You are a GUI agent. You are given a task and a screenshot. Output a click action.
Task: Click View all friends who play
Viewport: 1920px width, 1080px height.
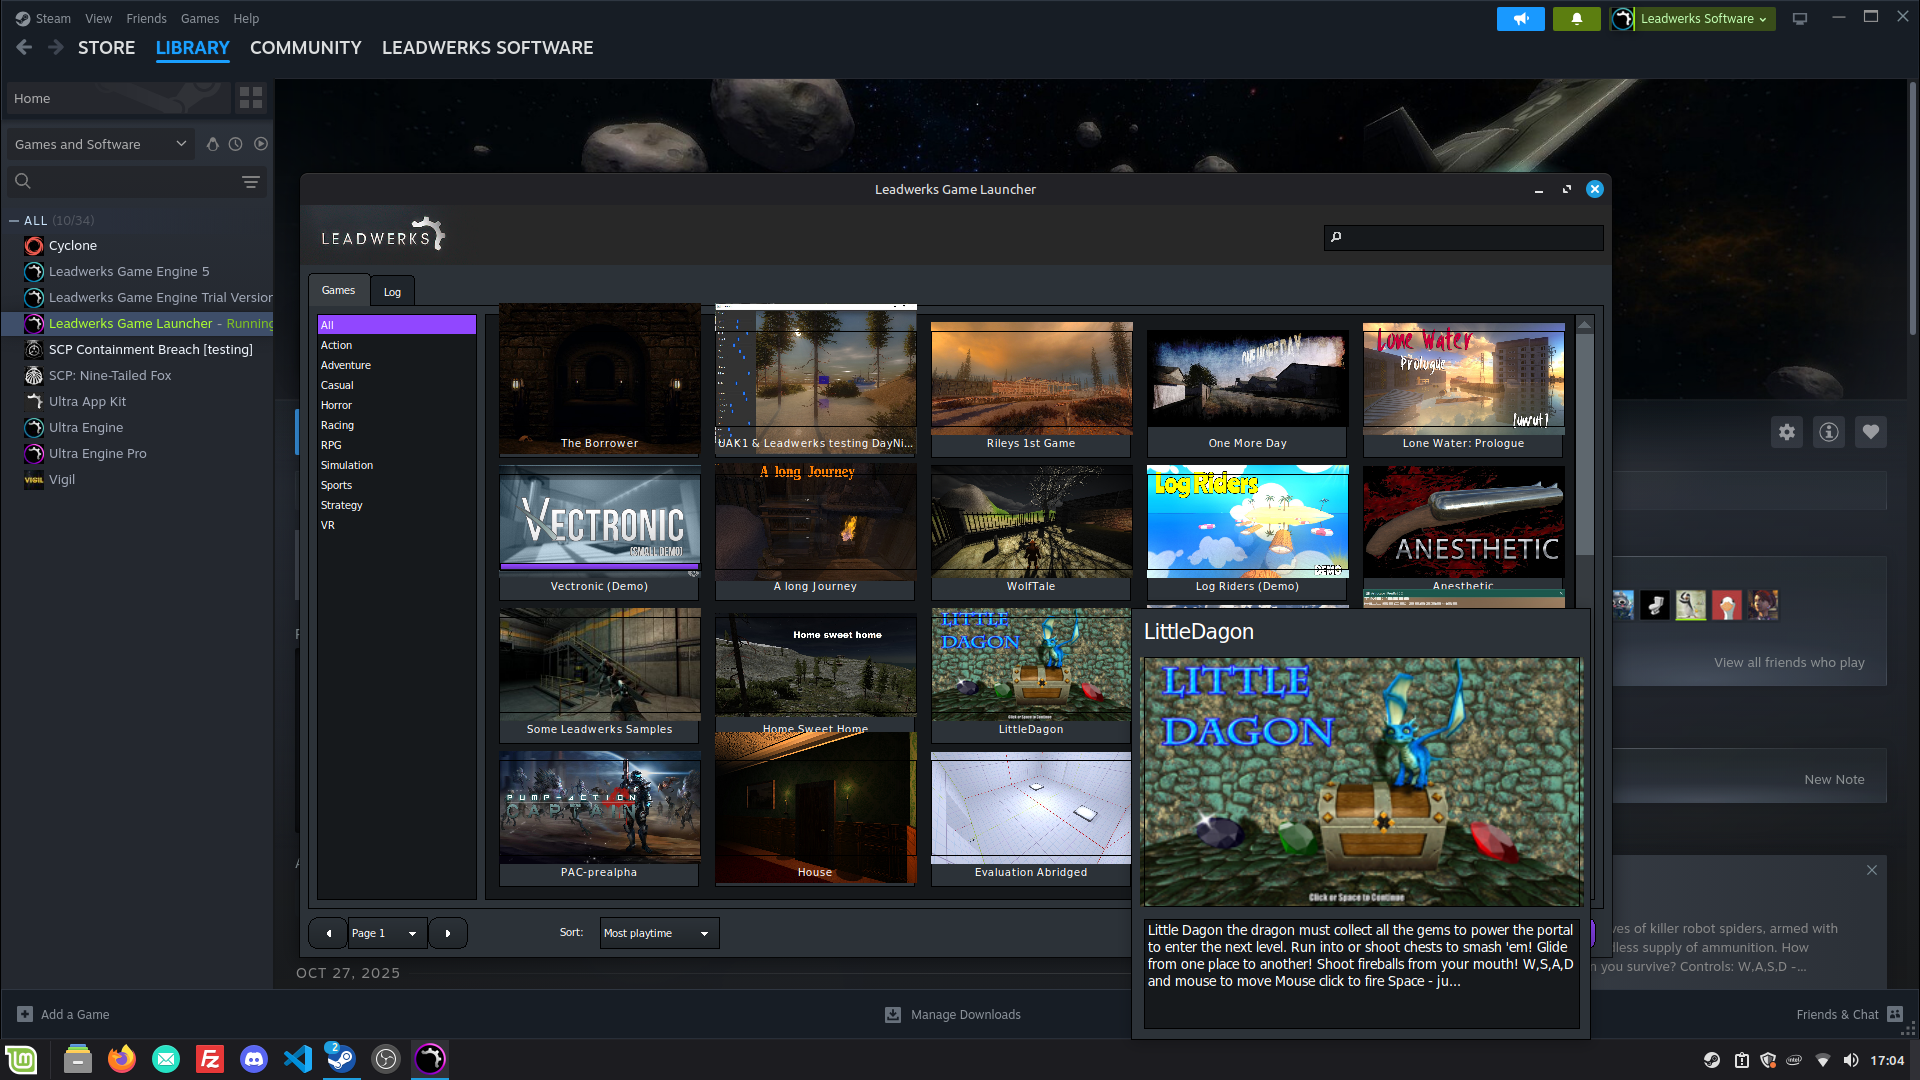point(1788,662)
